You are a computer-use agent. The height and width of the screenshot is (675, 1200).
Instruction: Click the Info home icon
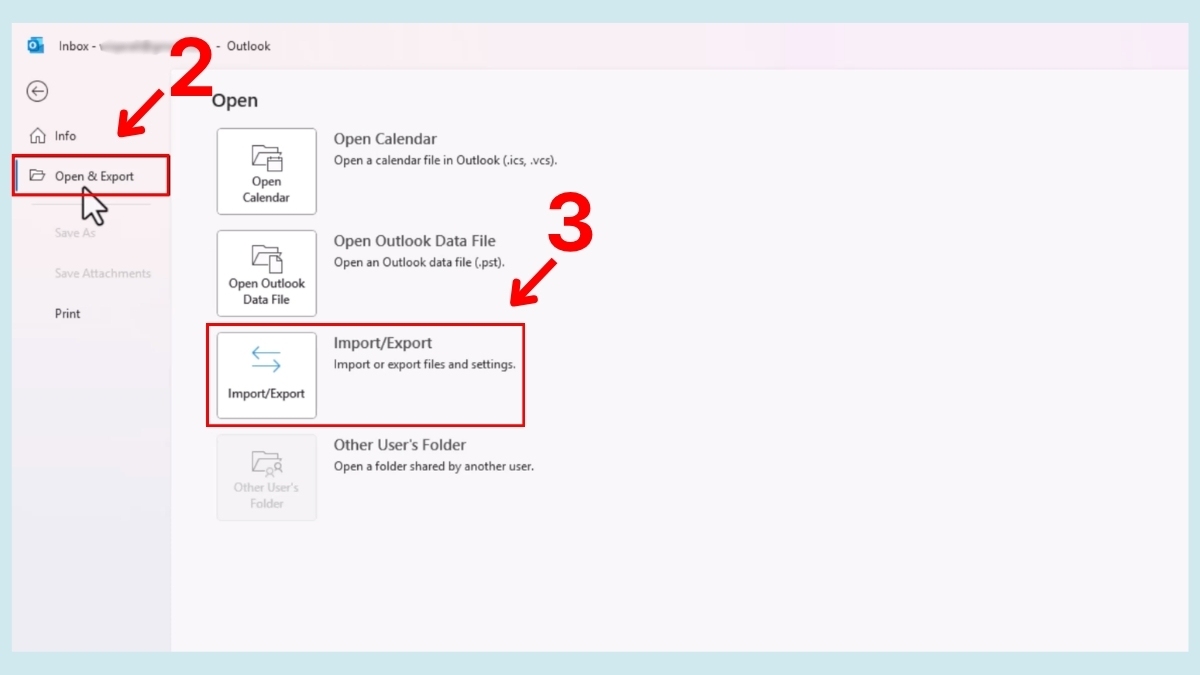coord(38,135)
